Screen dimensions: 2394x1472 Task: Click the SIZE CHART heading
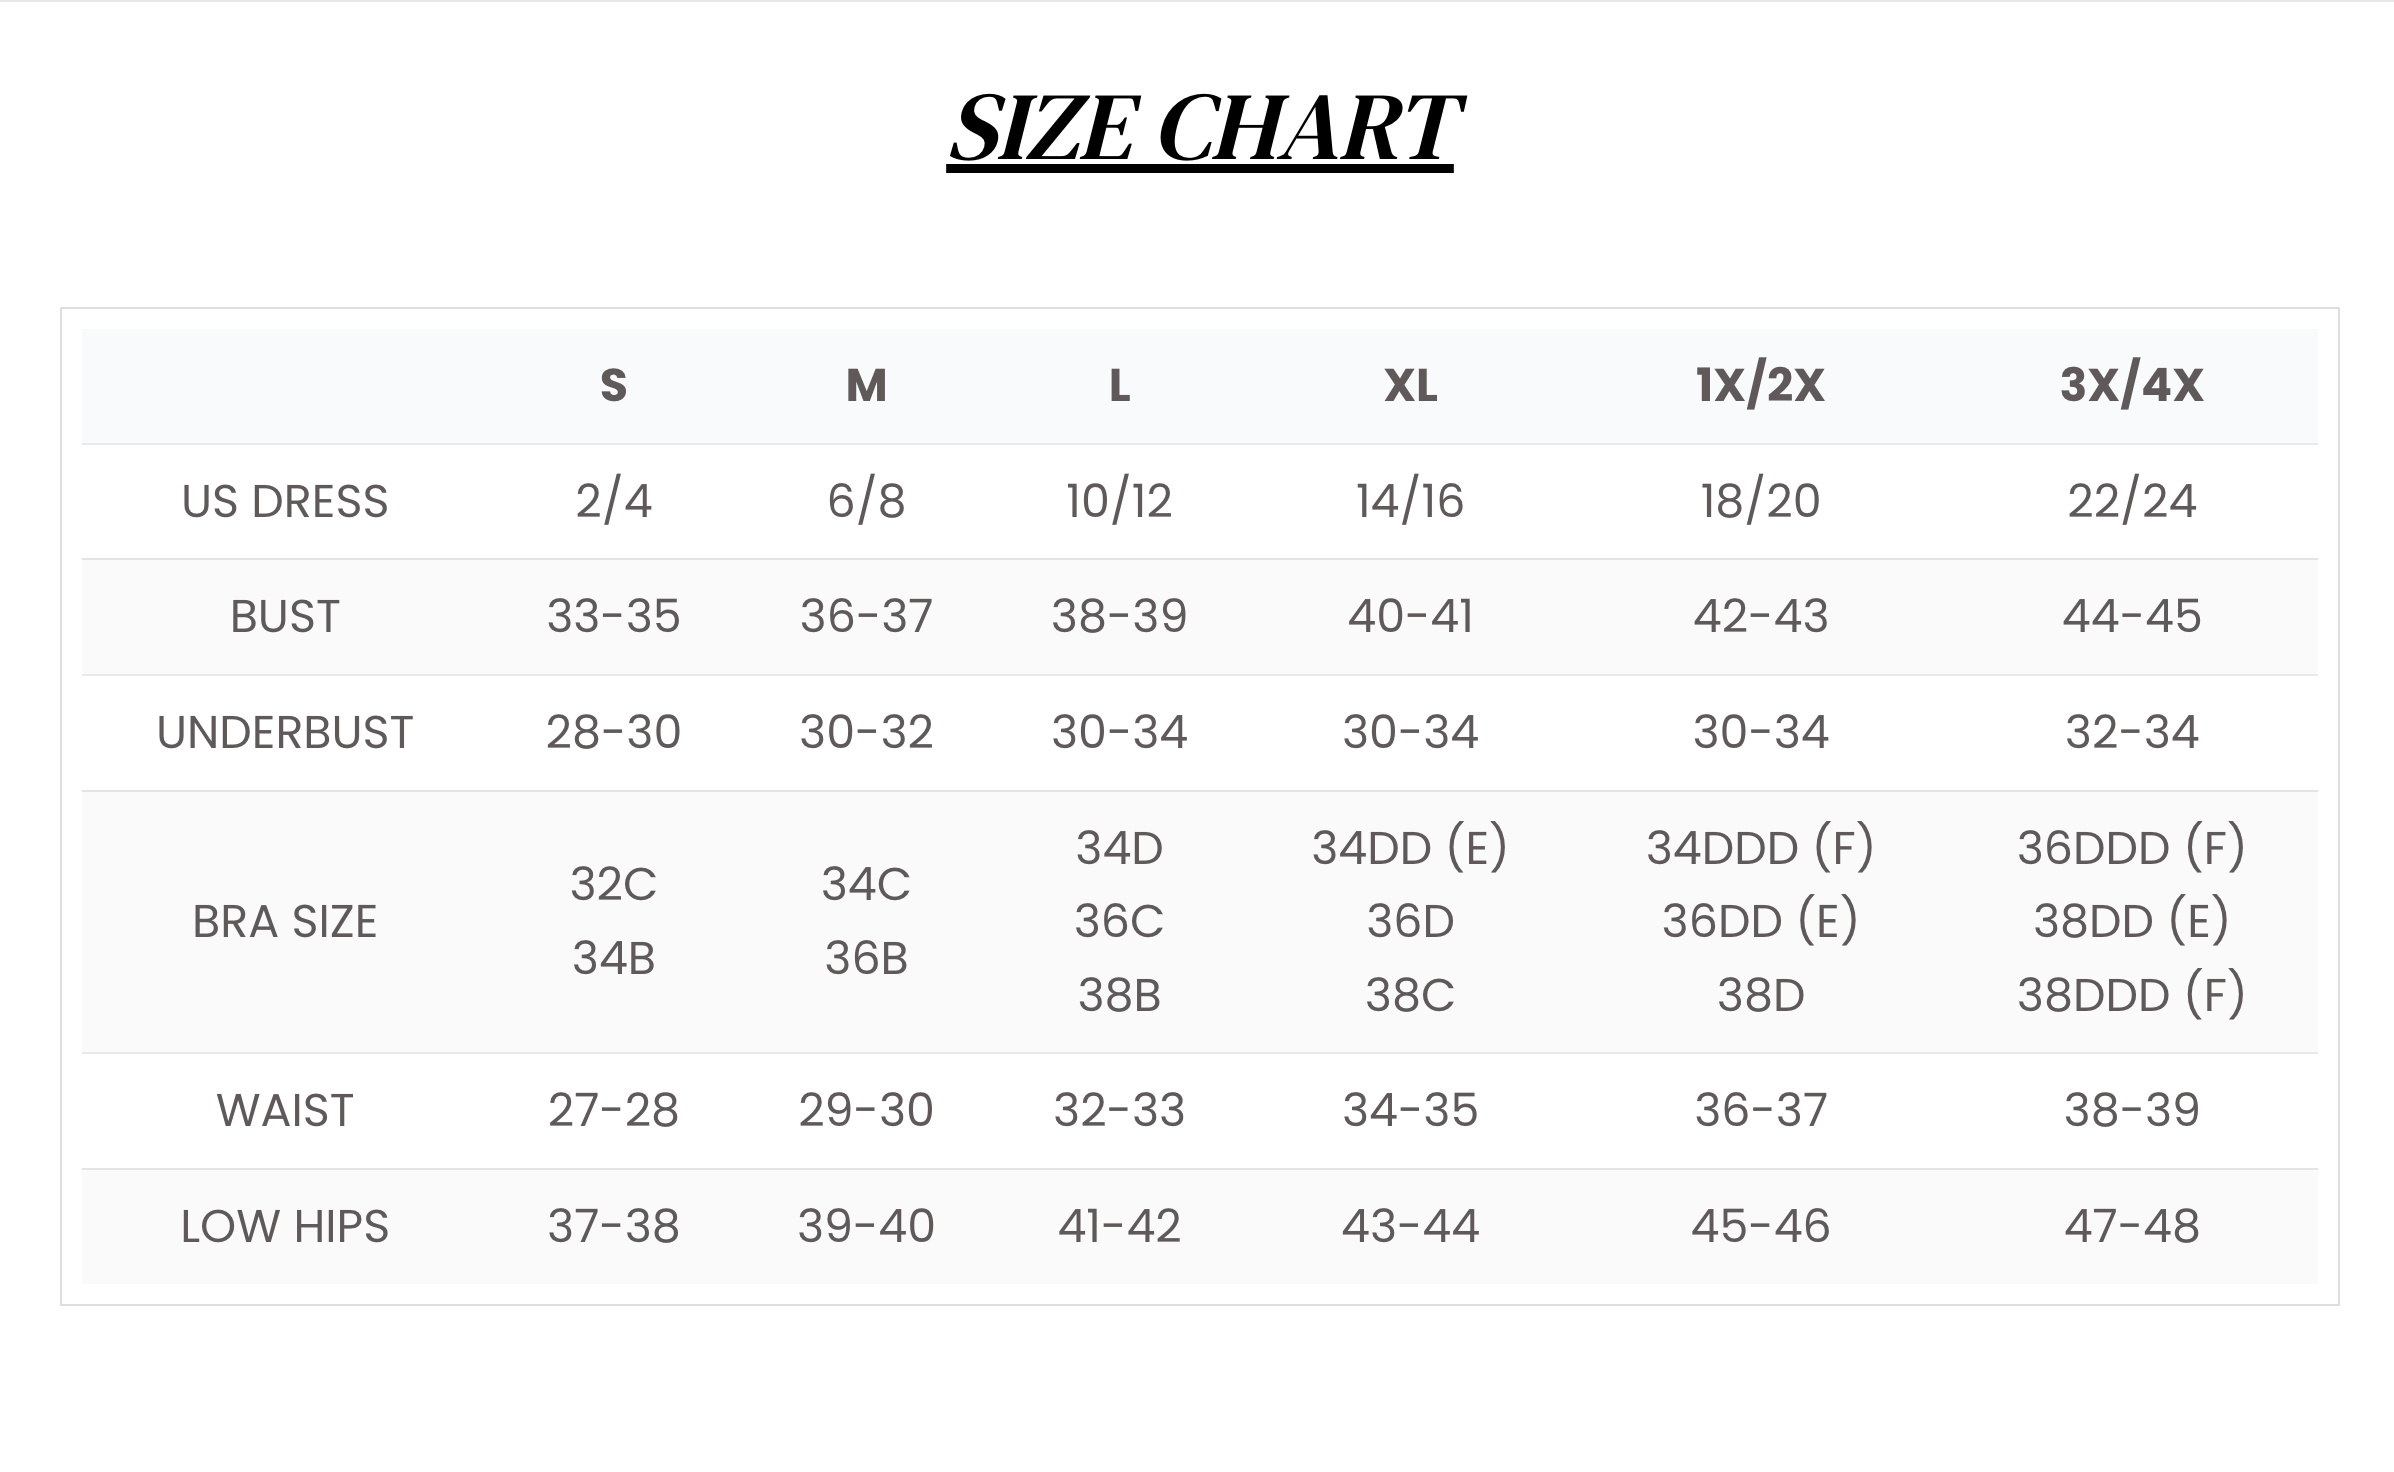click(1200, 130)
